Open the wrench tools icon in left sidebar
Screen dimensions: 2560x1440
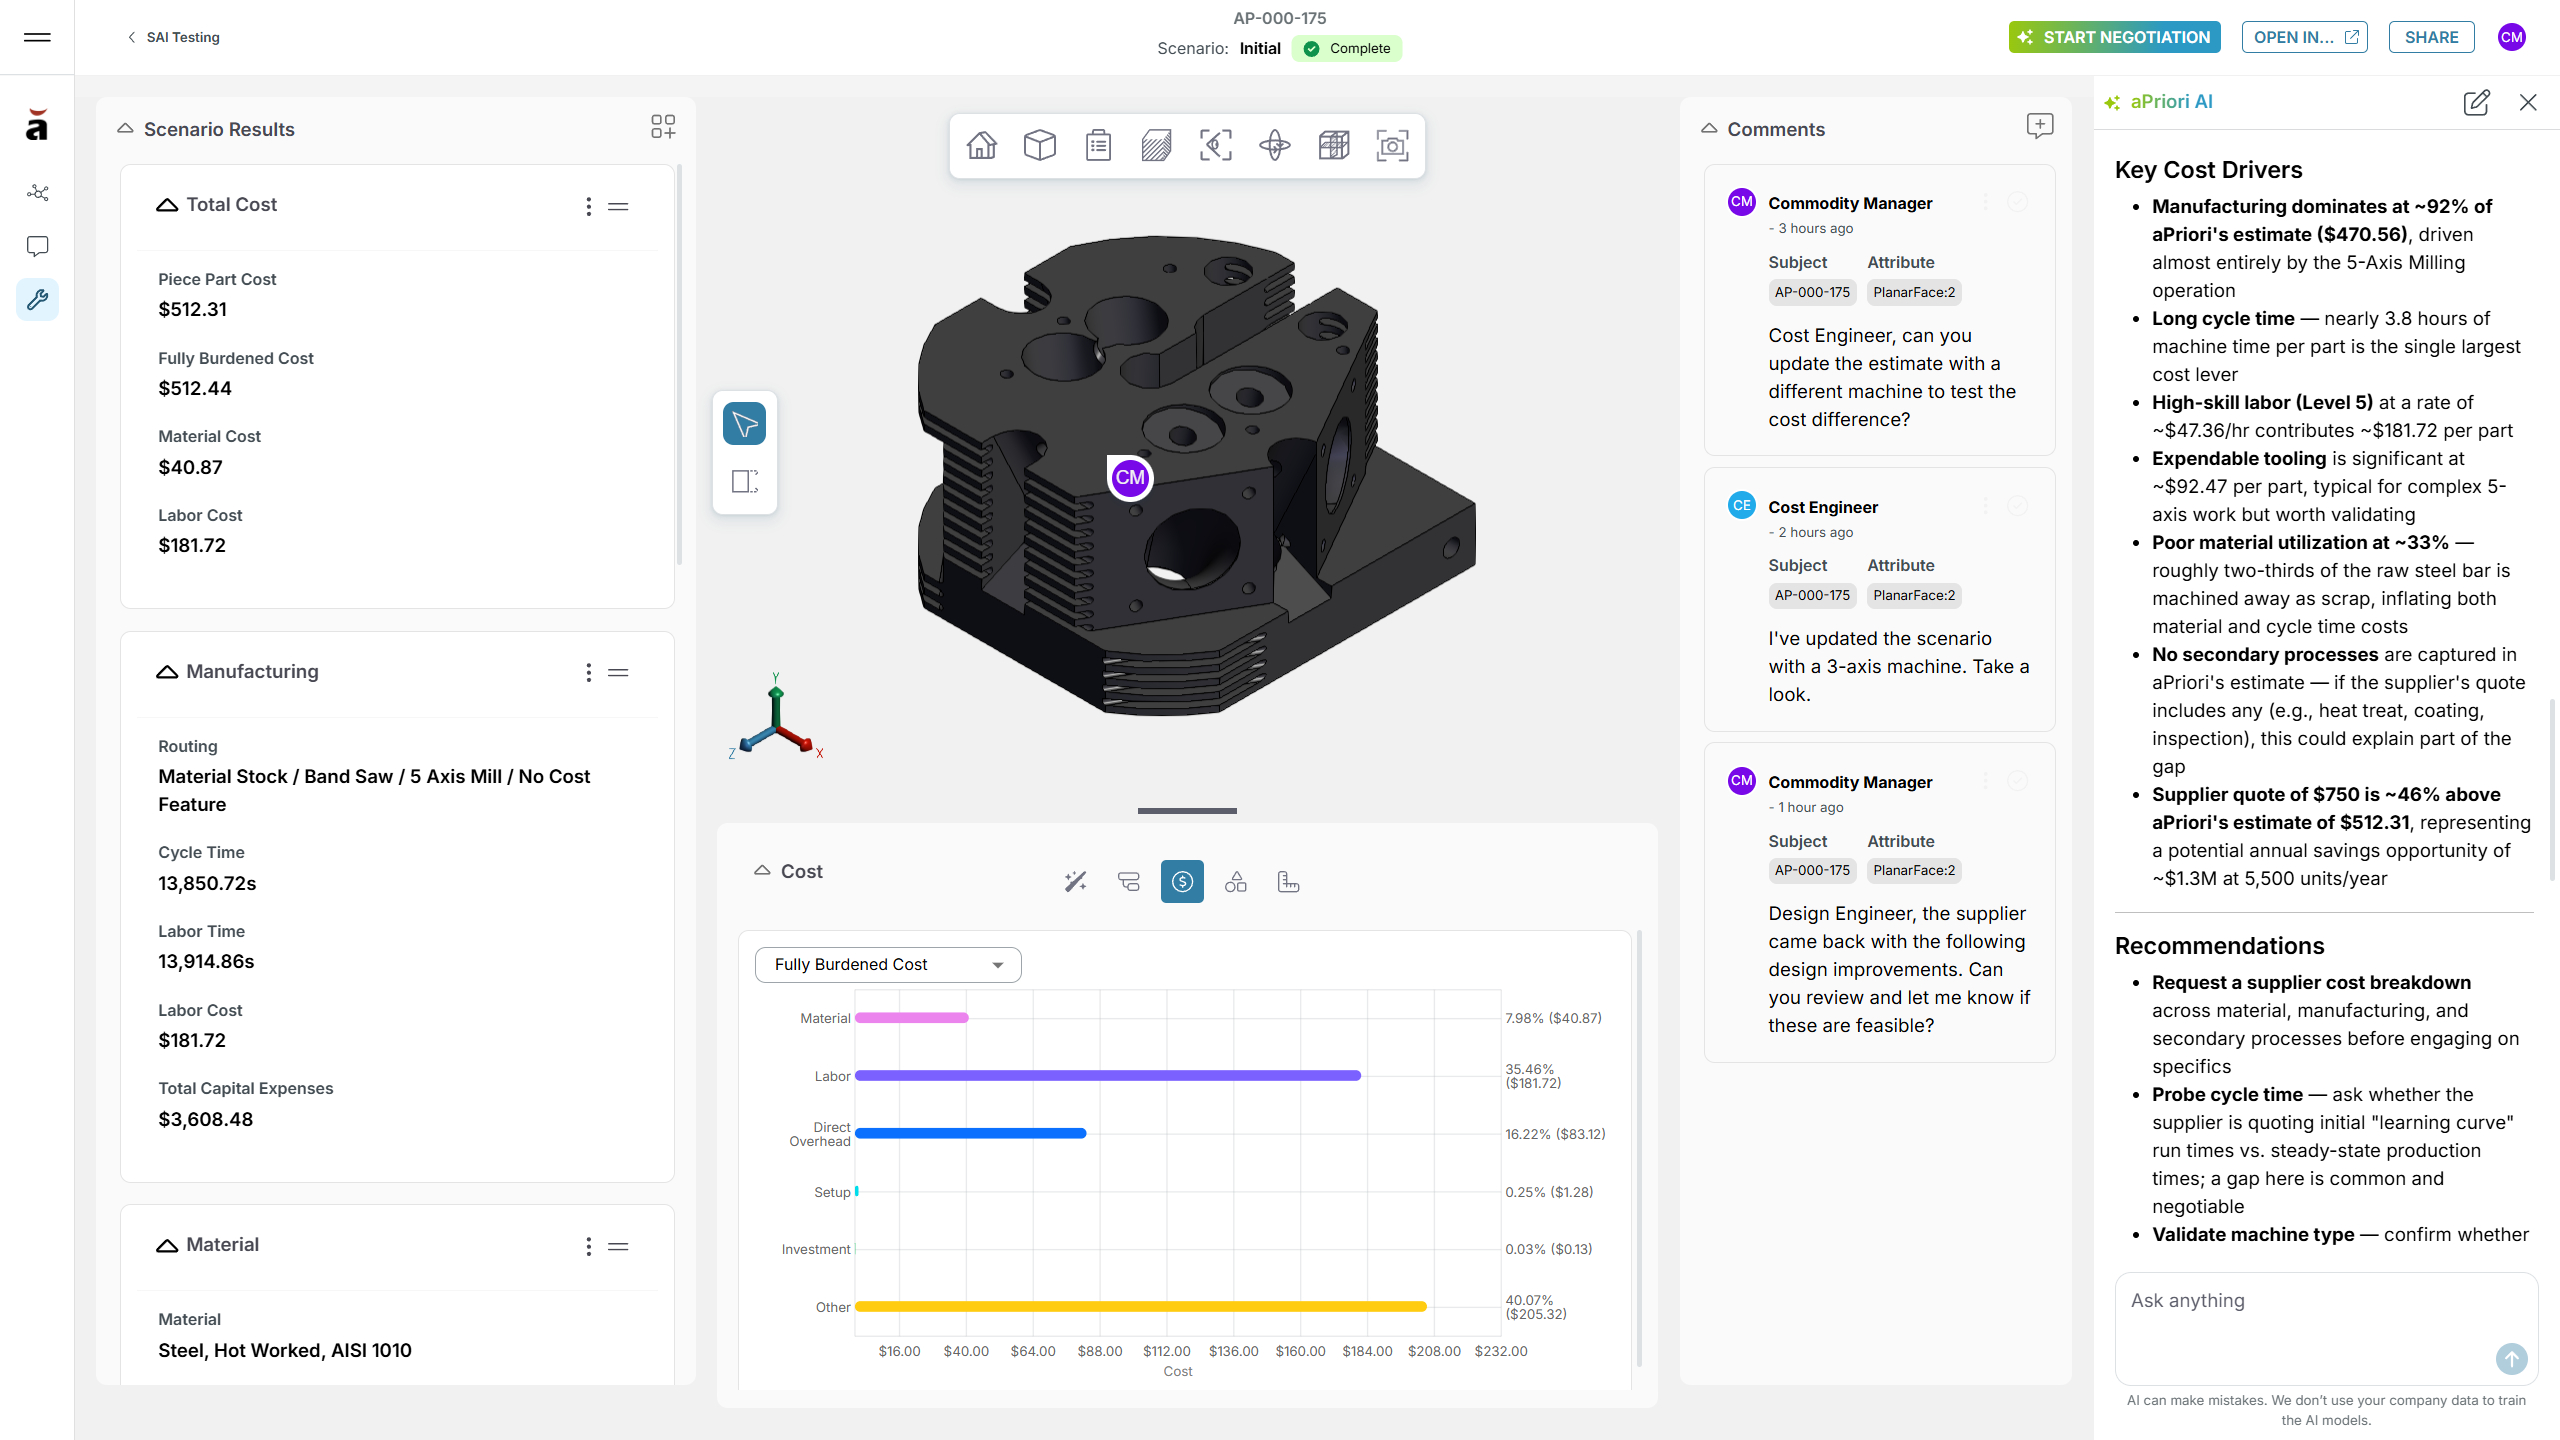click(37, 299)
